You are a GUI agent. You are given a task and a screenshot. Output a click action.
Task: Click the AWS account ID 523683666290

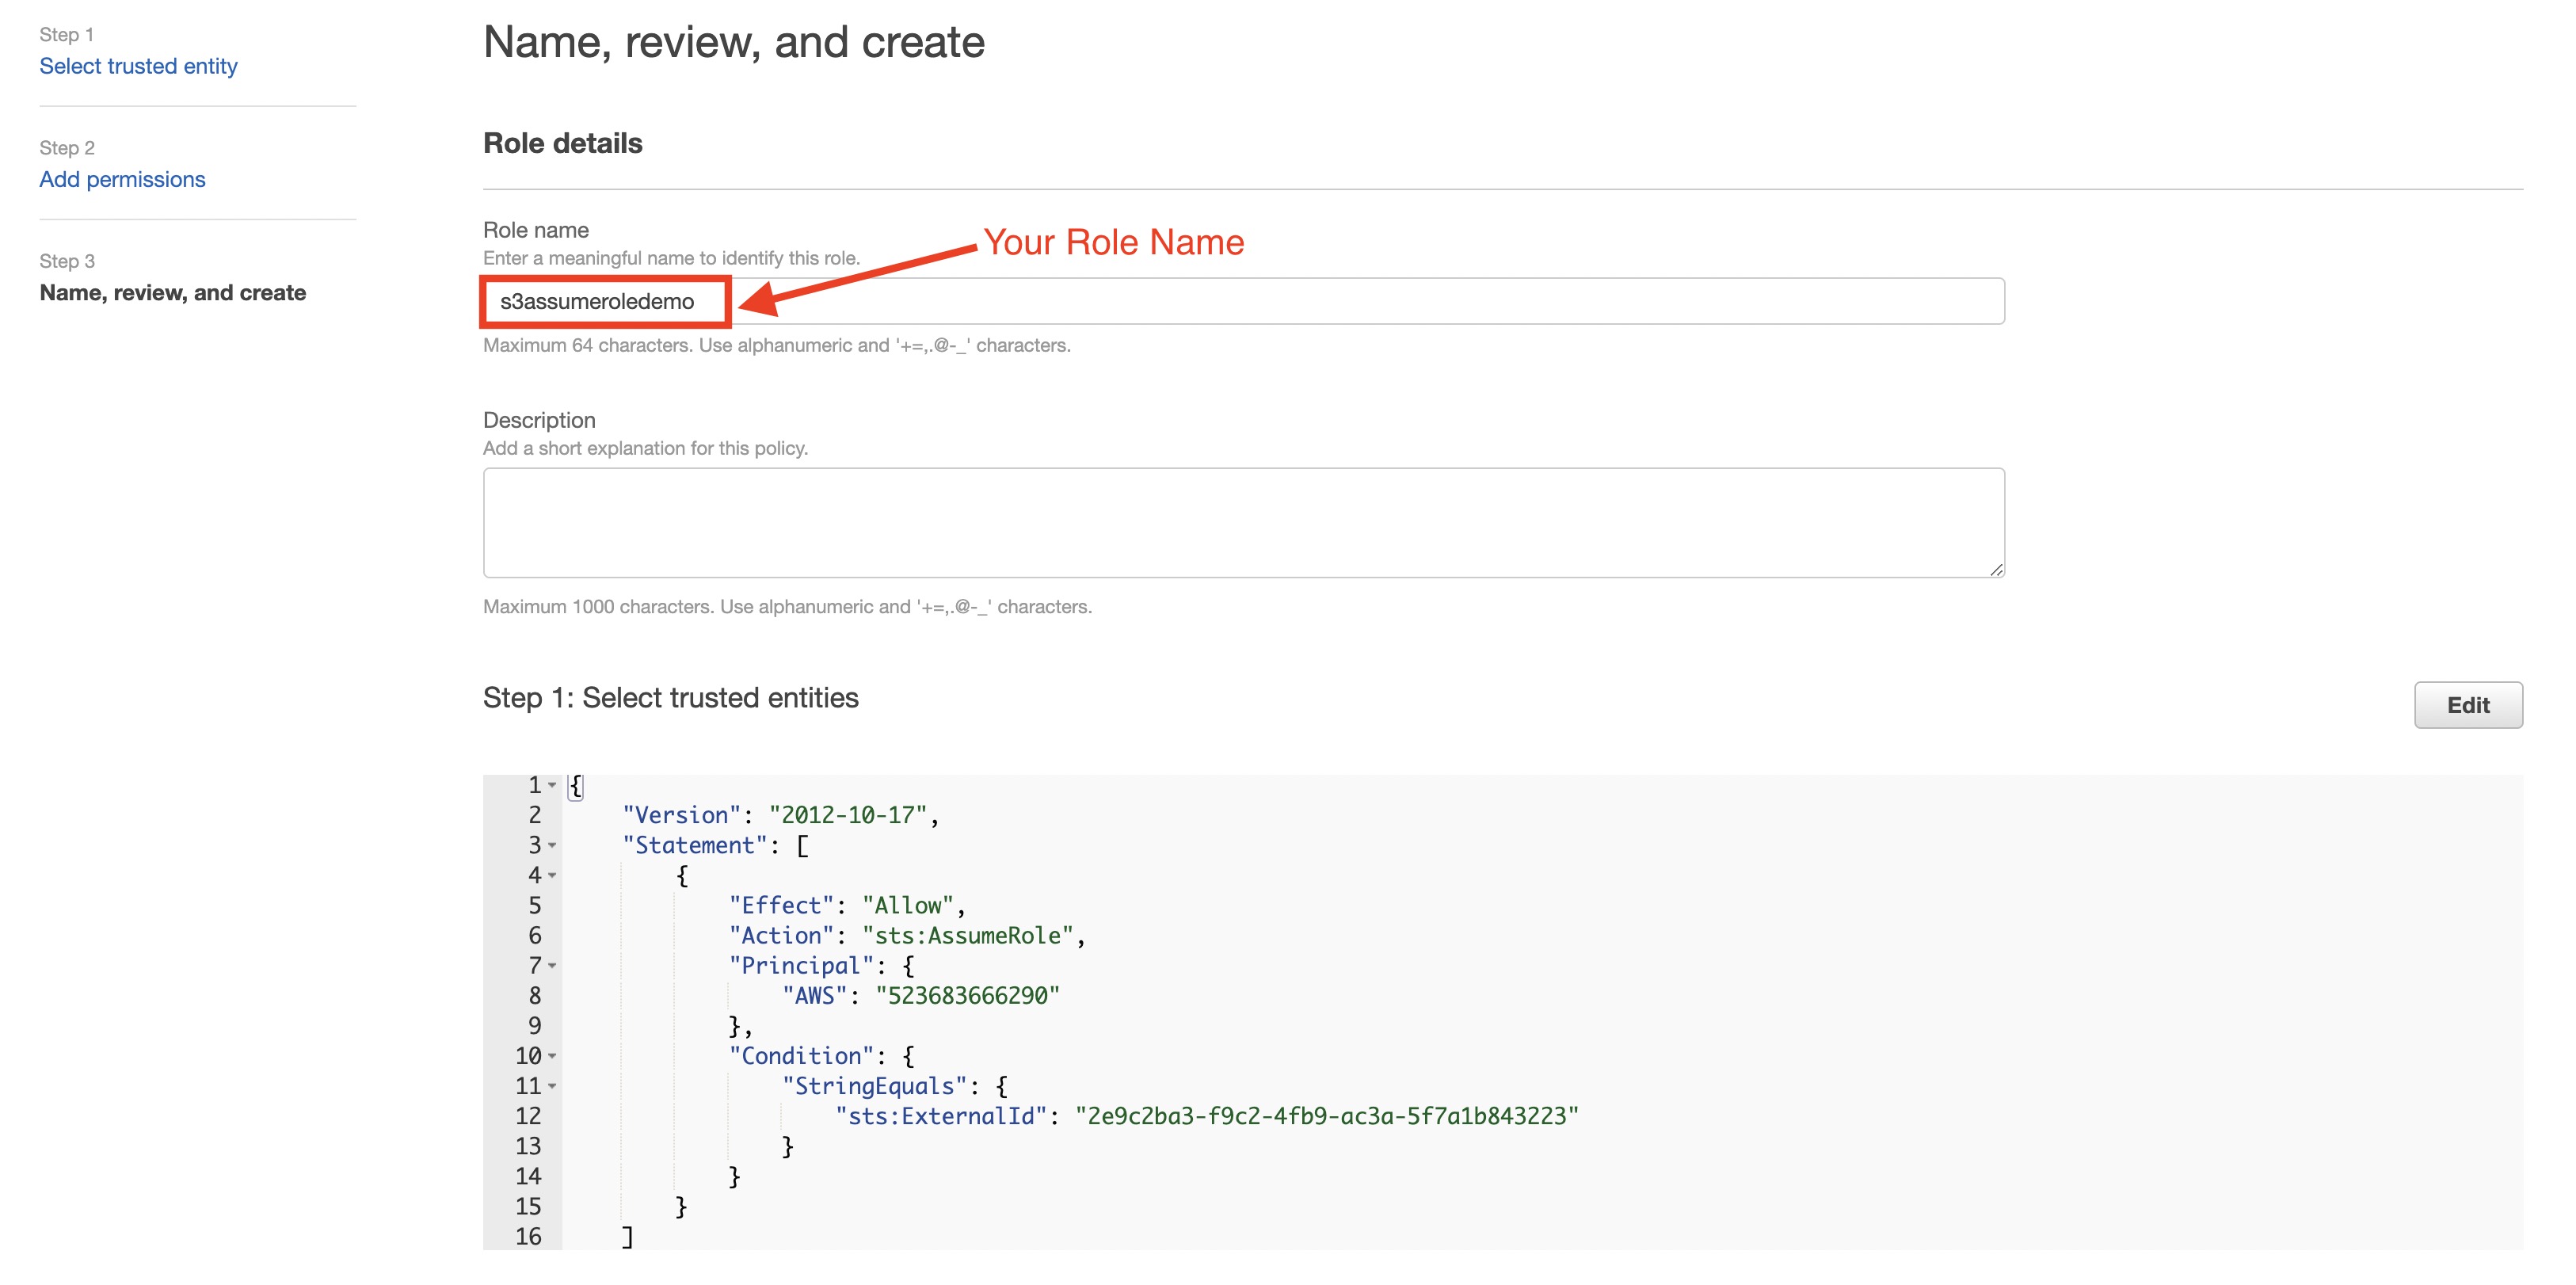point(967,996)
